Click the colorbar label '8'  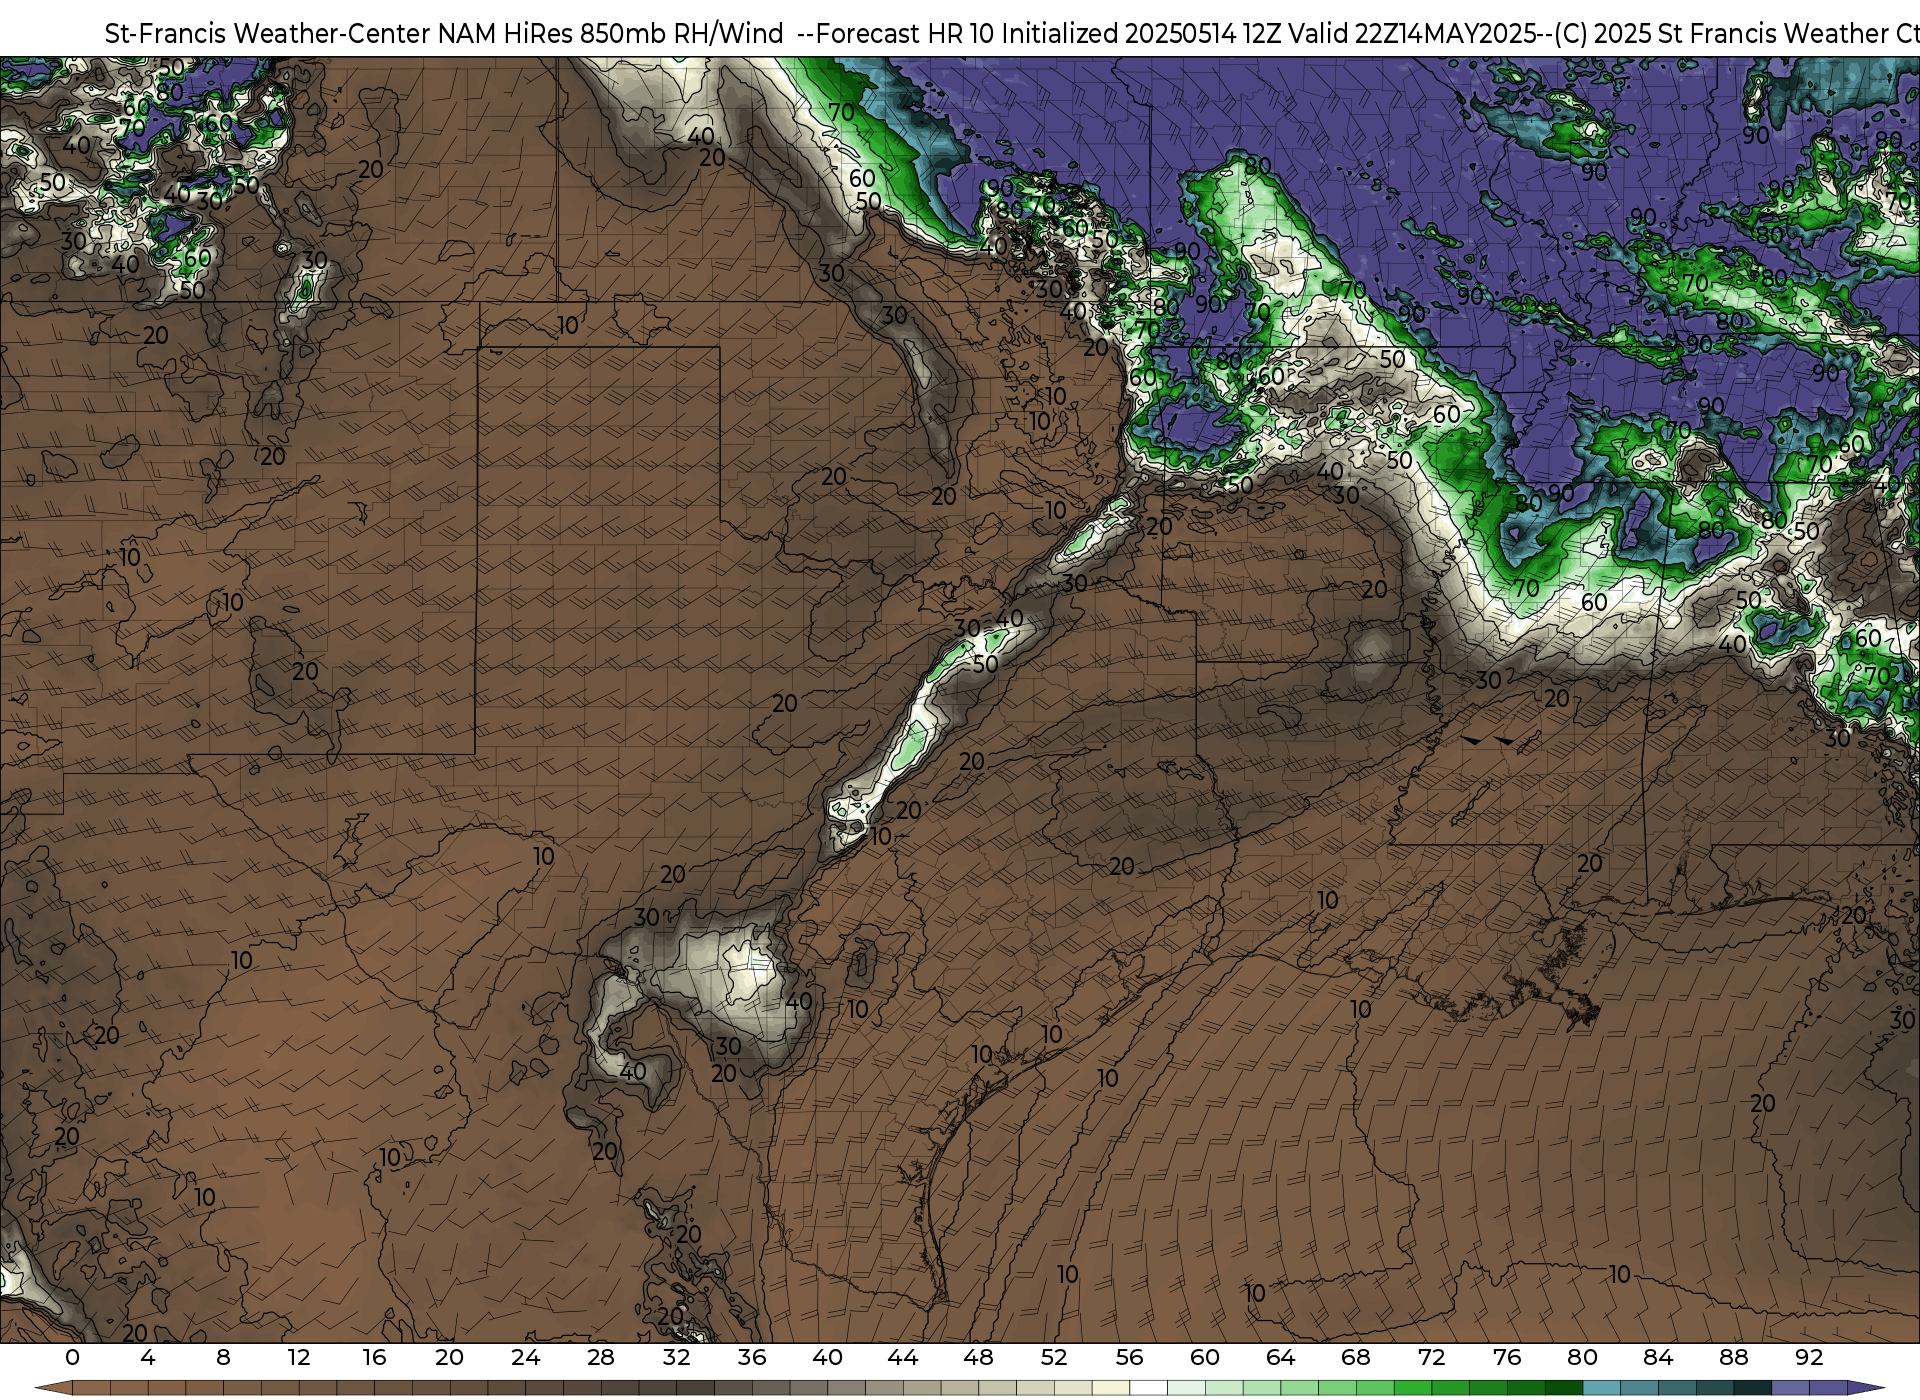(223, 1357)
